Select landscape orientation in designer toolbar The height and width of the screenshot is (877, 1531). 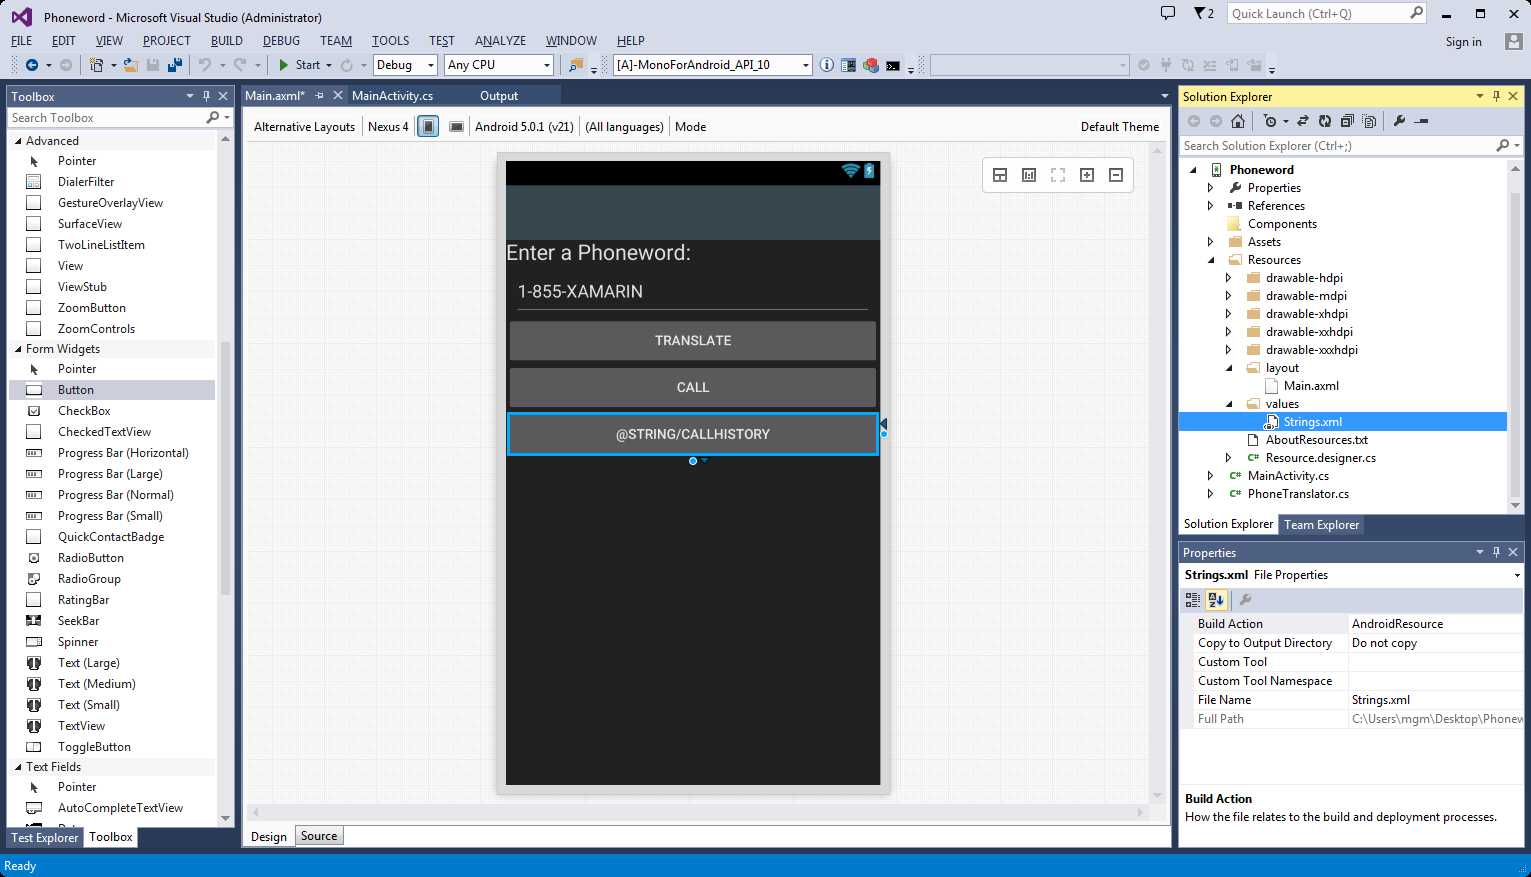[x=456, y=127]
